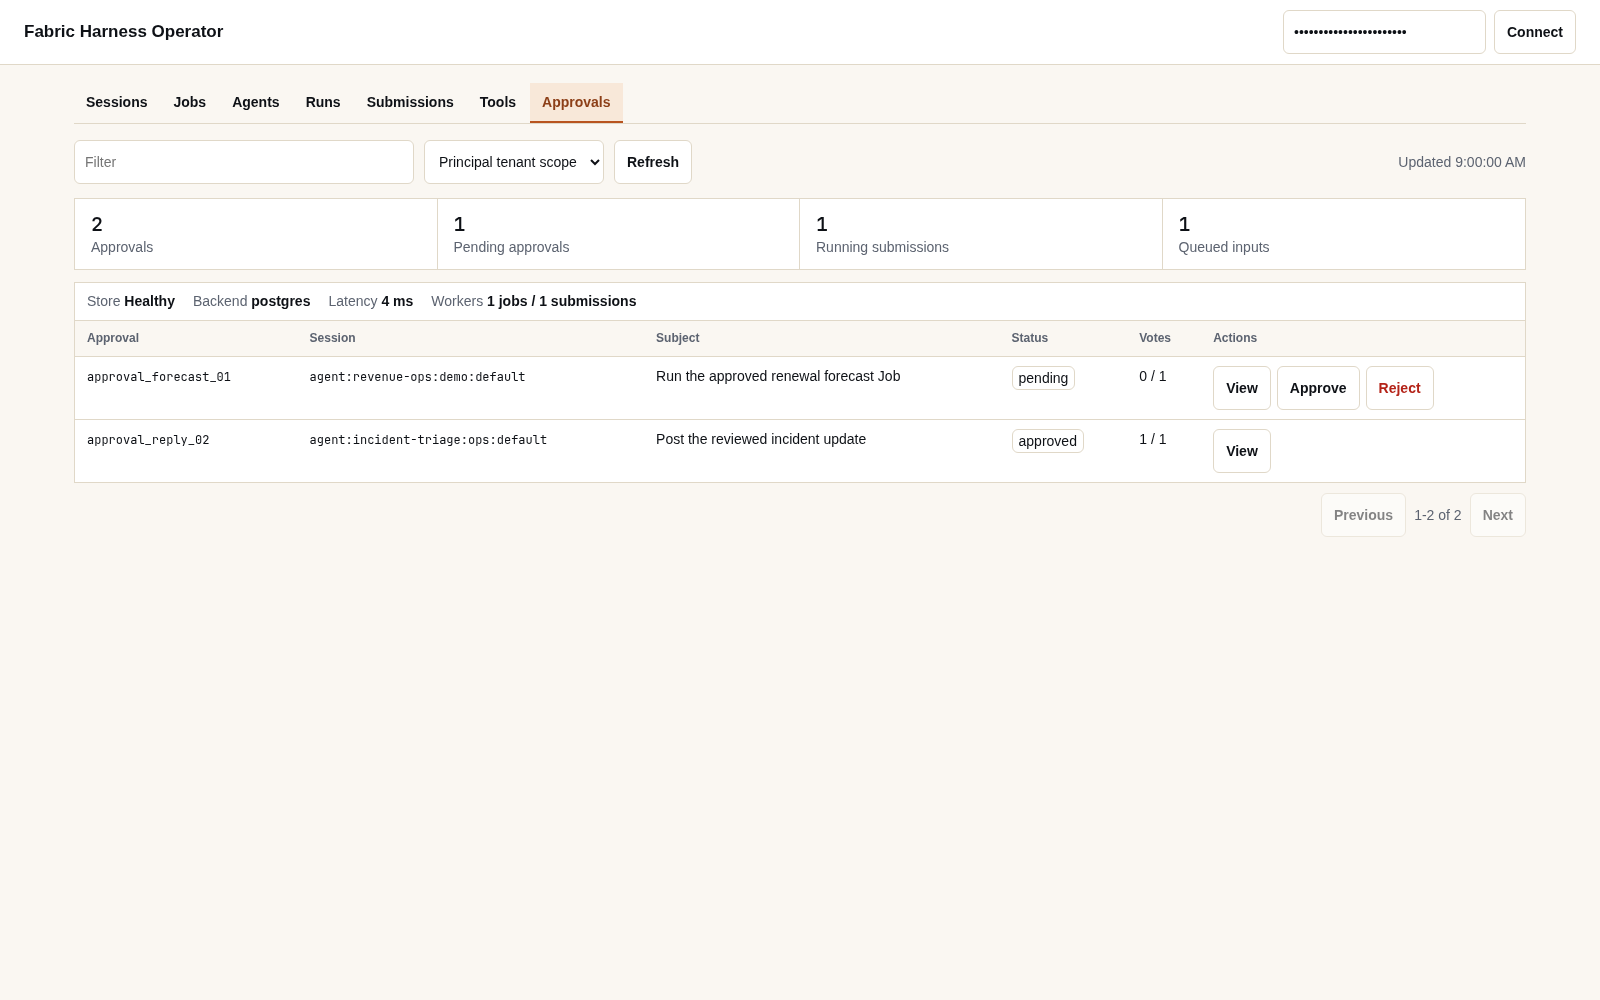Select the Approvals tab
Viewport: 1600px width, 1000px height.
pyautogui.click(x=576, y=102)
